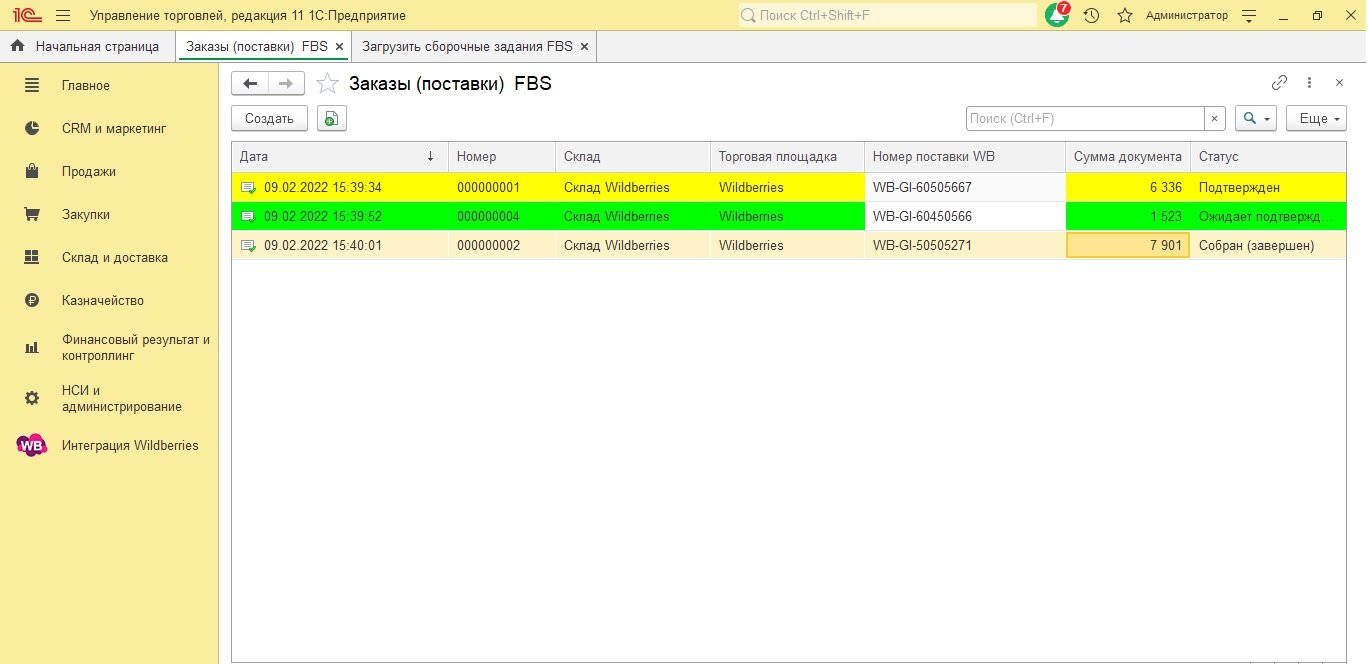Focus the global Поиск Ctrl+Shift+F field
1368x664 pixels.
[x=888, y=16]
